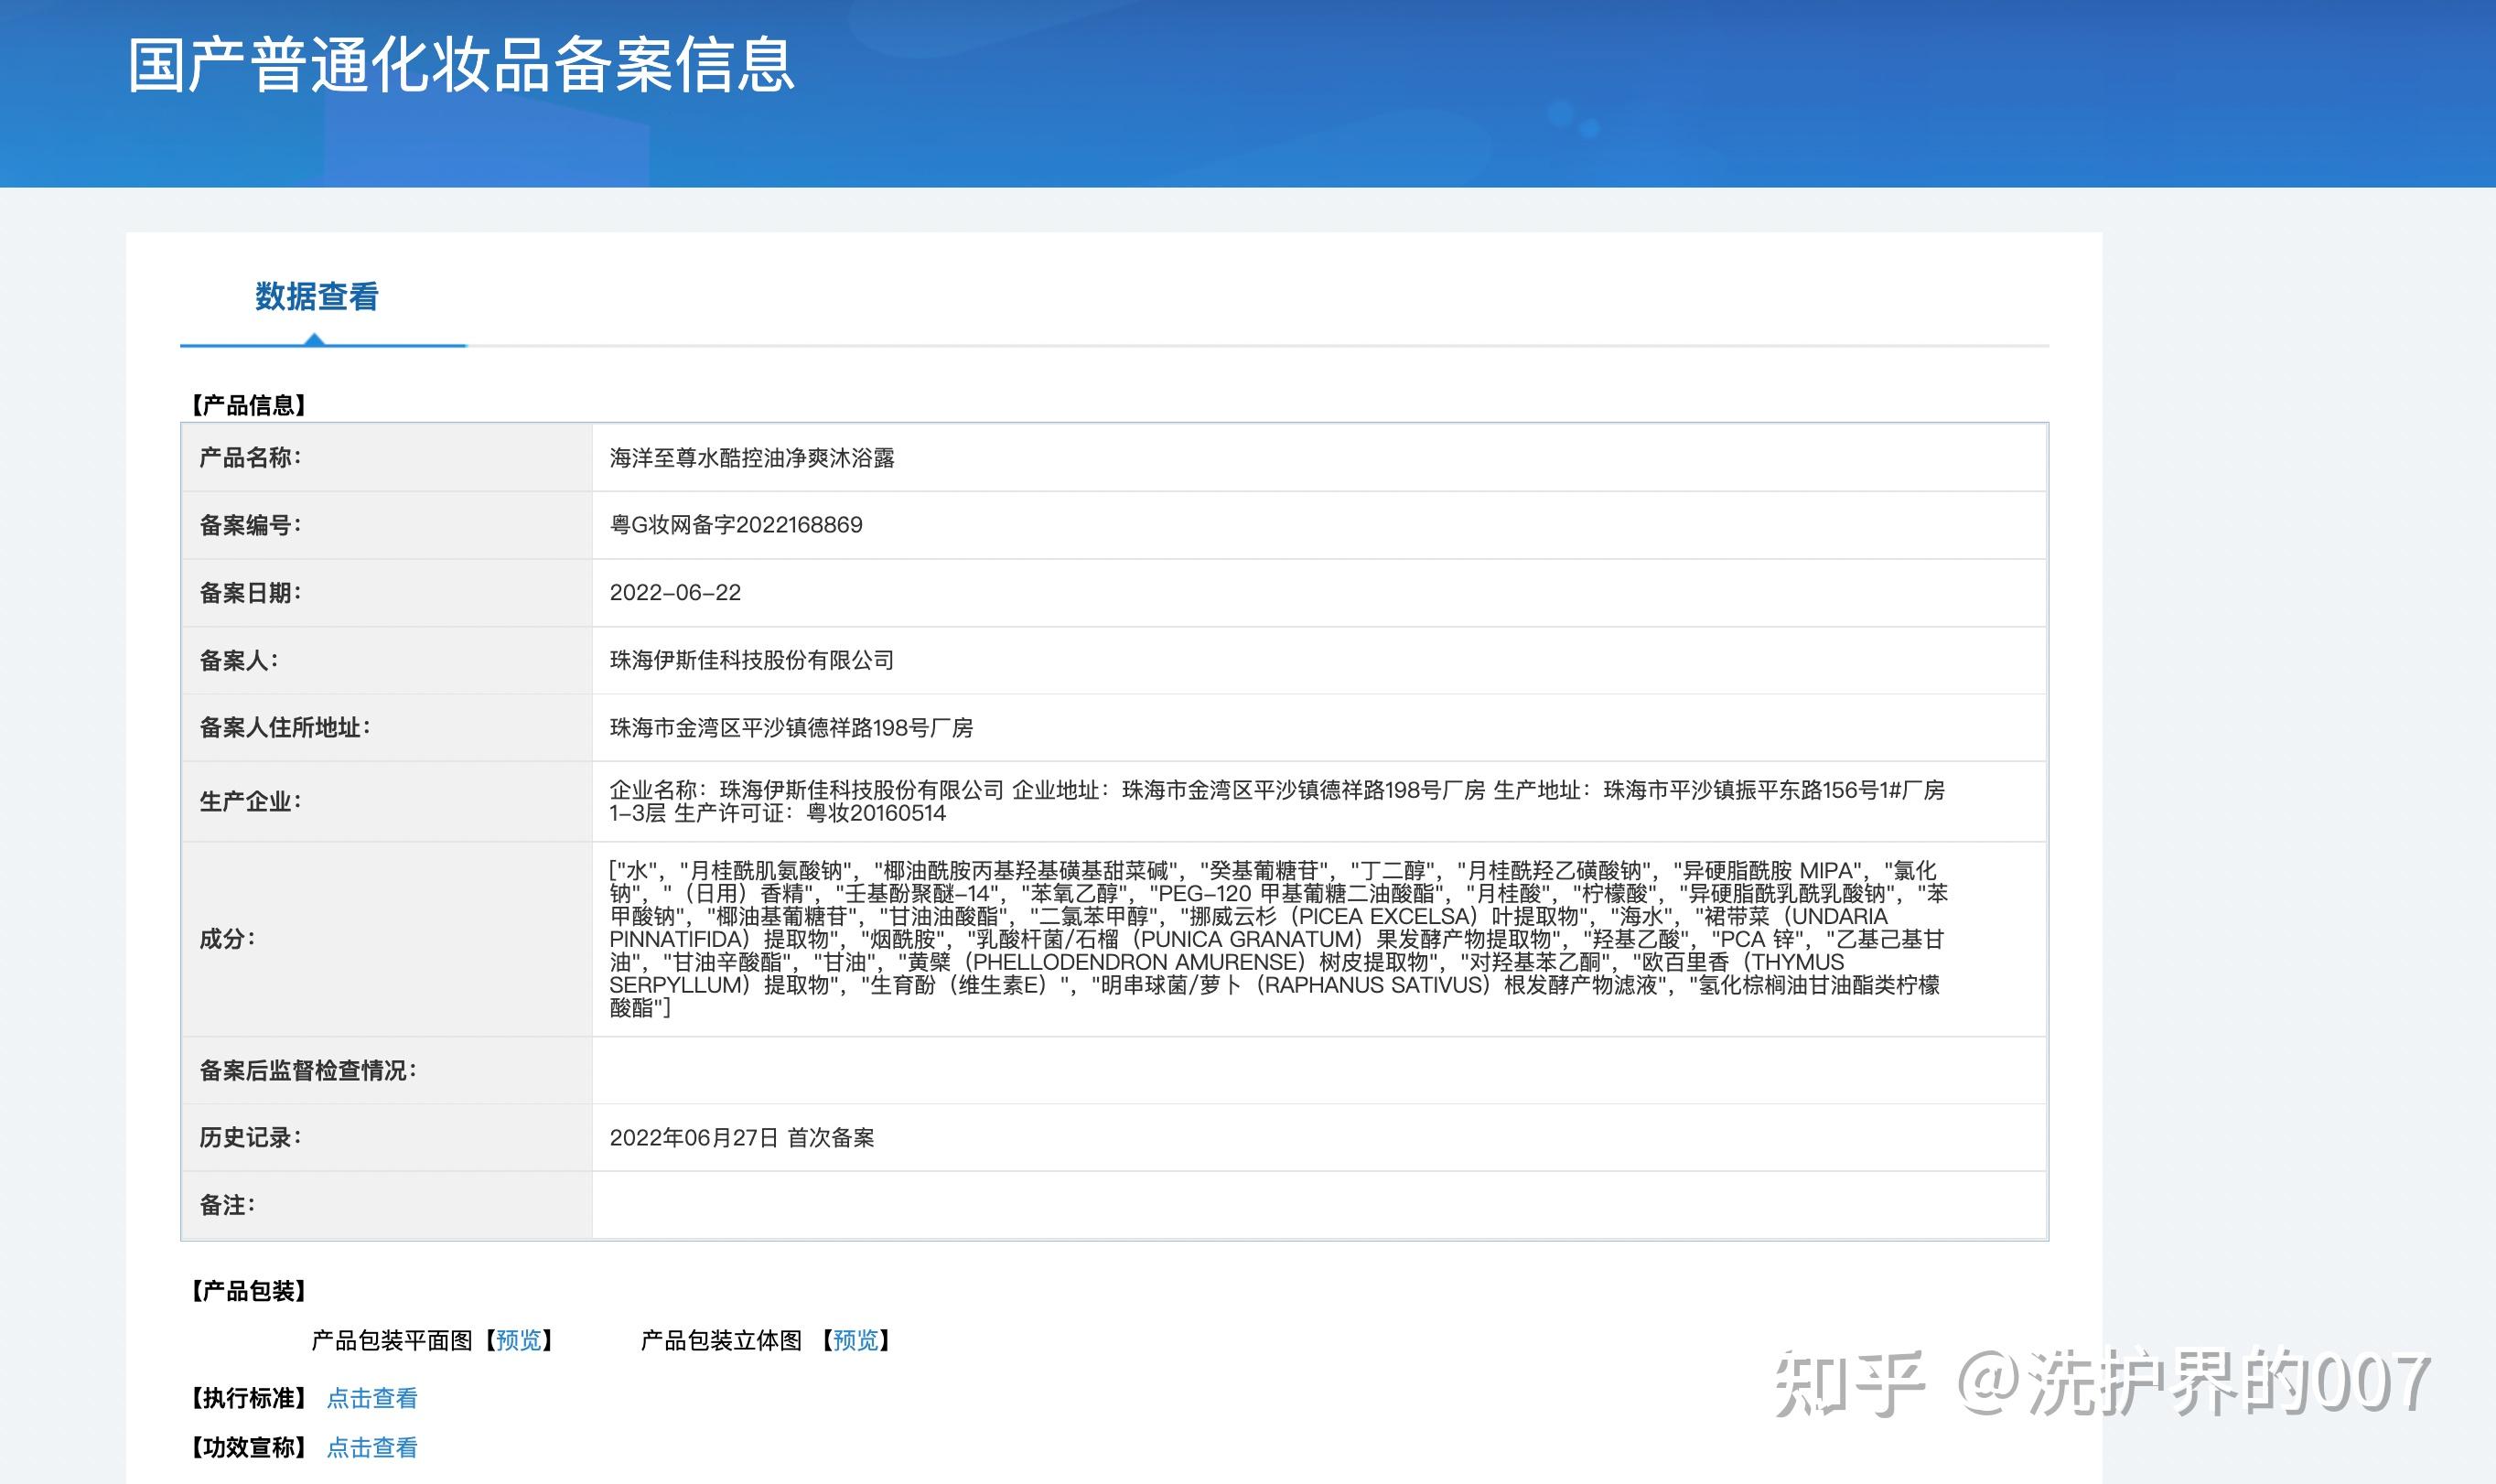Open 点击查看 link for 执行标准

[x=372, y=1398]
